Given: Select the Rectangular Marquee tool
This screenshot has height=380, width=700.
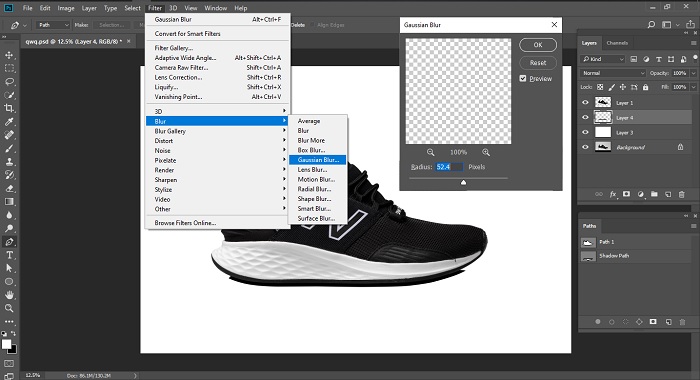Looking at the screenshot, I should tap(9, 69).
